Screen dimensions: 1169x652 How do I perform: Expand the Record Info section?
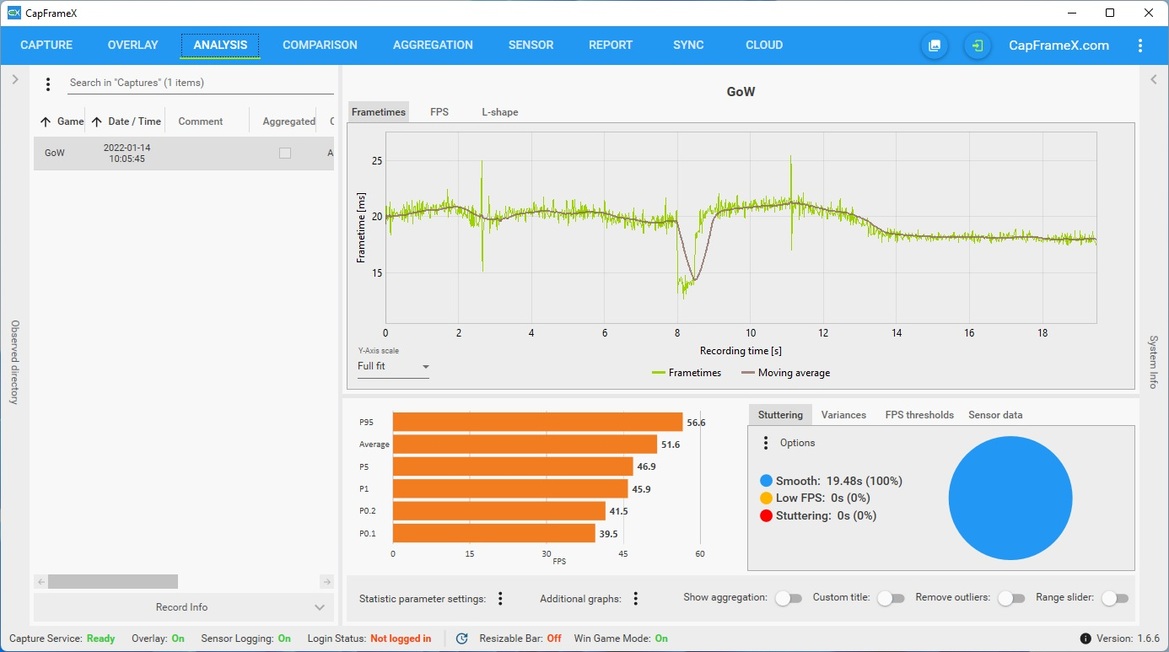click(183, 607)
